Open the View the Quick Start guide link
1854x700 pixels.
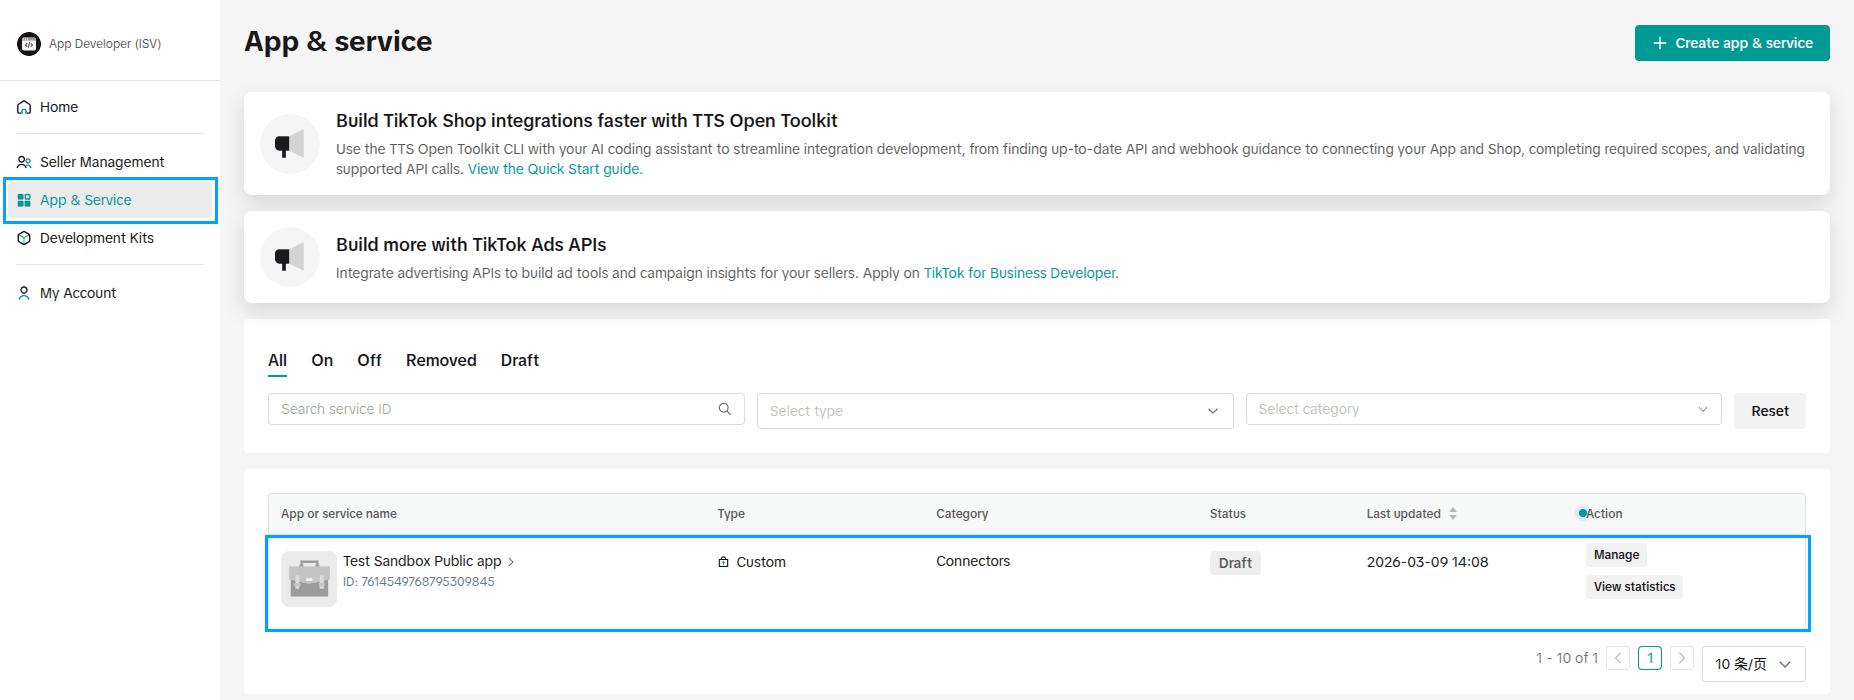click(x=555, y=169)
